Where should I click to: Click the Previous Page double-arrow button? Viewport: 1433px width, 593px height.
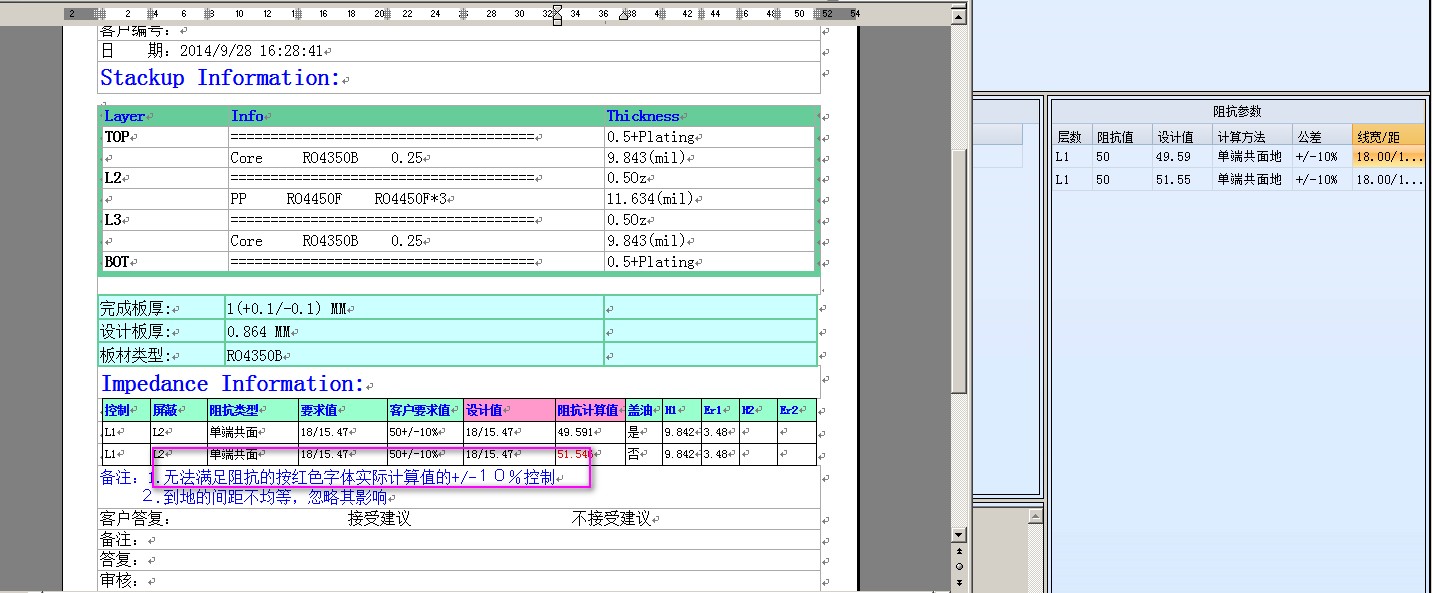tap(959, 551)
